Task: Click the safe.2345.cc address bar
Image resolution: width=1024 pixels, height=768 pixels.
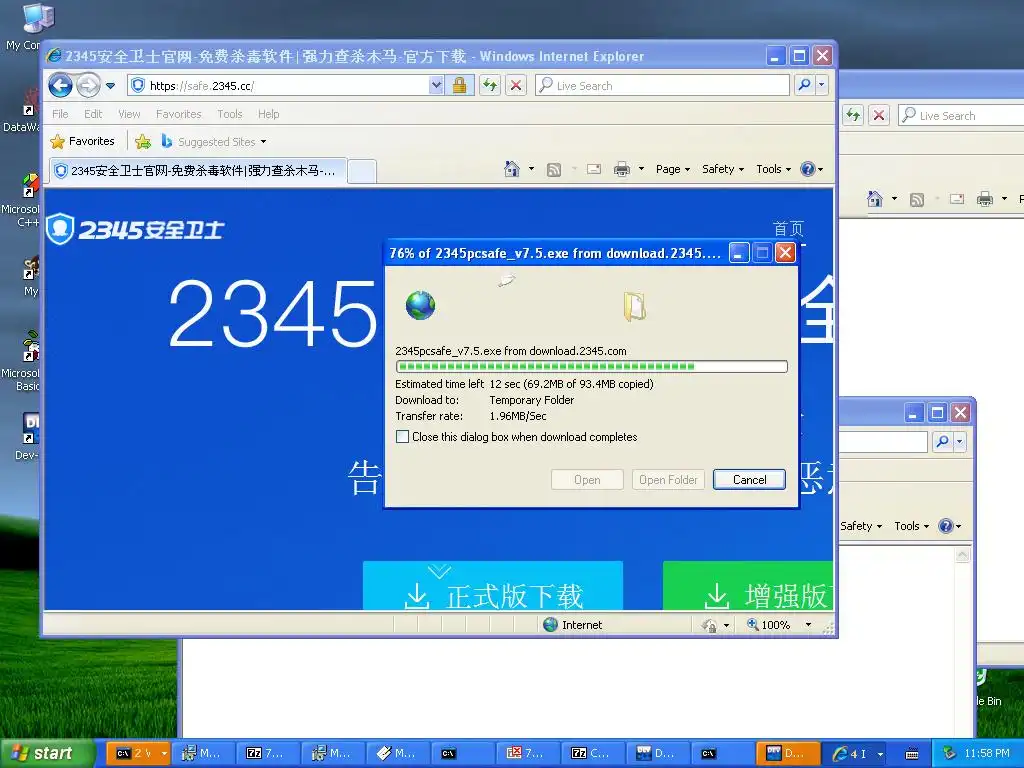Action: pos(278,86)
